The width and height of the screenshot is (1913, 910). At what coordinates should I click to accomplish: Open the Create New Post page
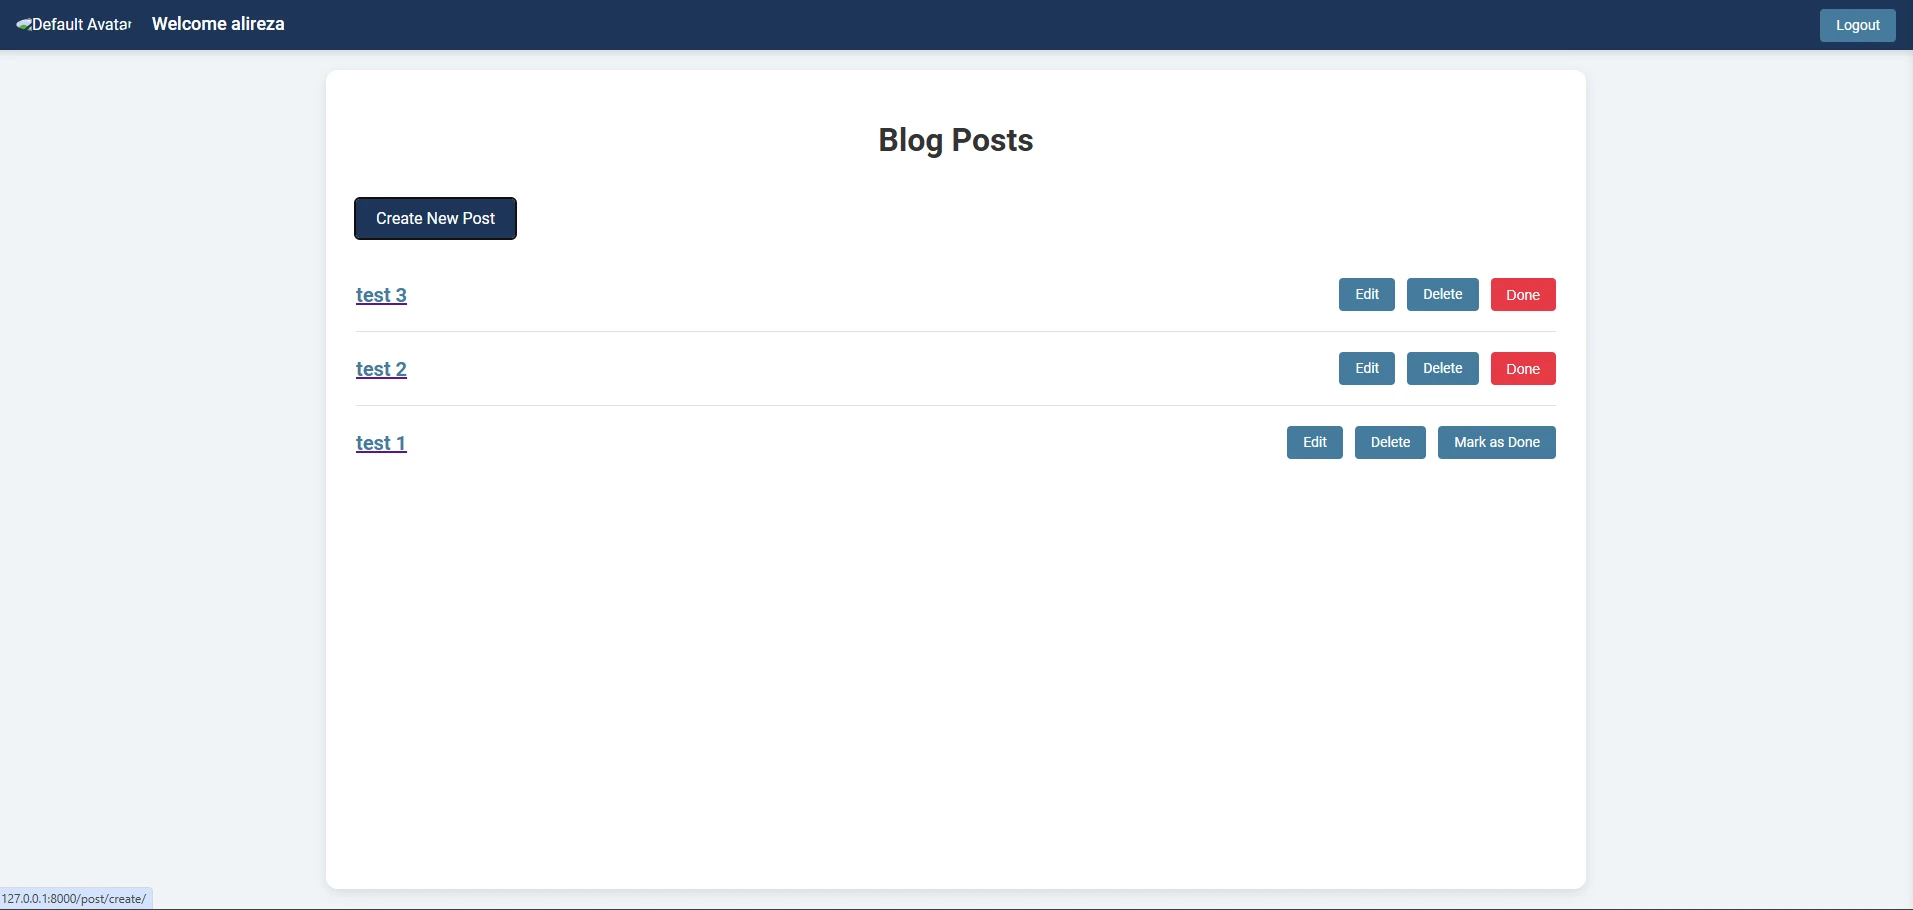coord(435,218)
